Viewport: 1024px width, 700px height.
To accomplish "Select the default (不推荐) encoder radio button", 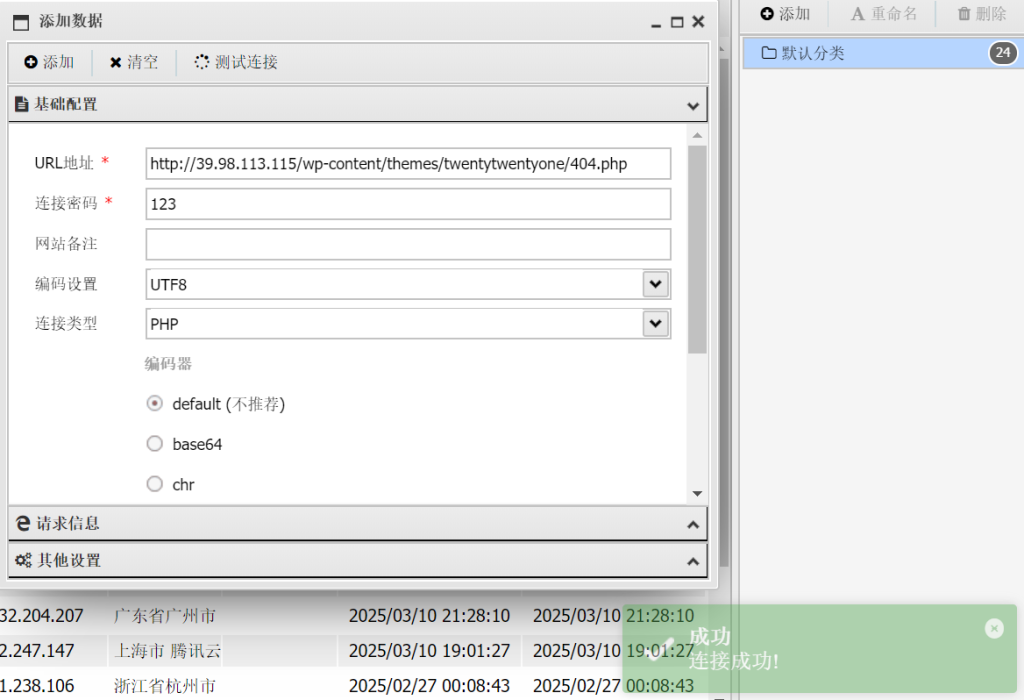I will click(x=155, y=404).
